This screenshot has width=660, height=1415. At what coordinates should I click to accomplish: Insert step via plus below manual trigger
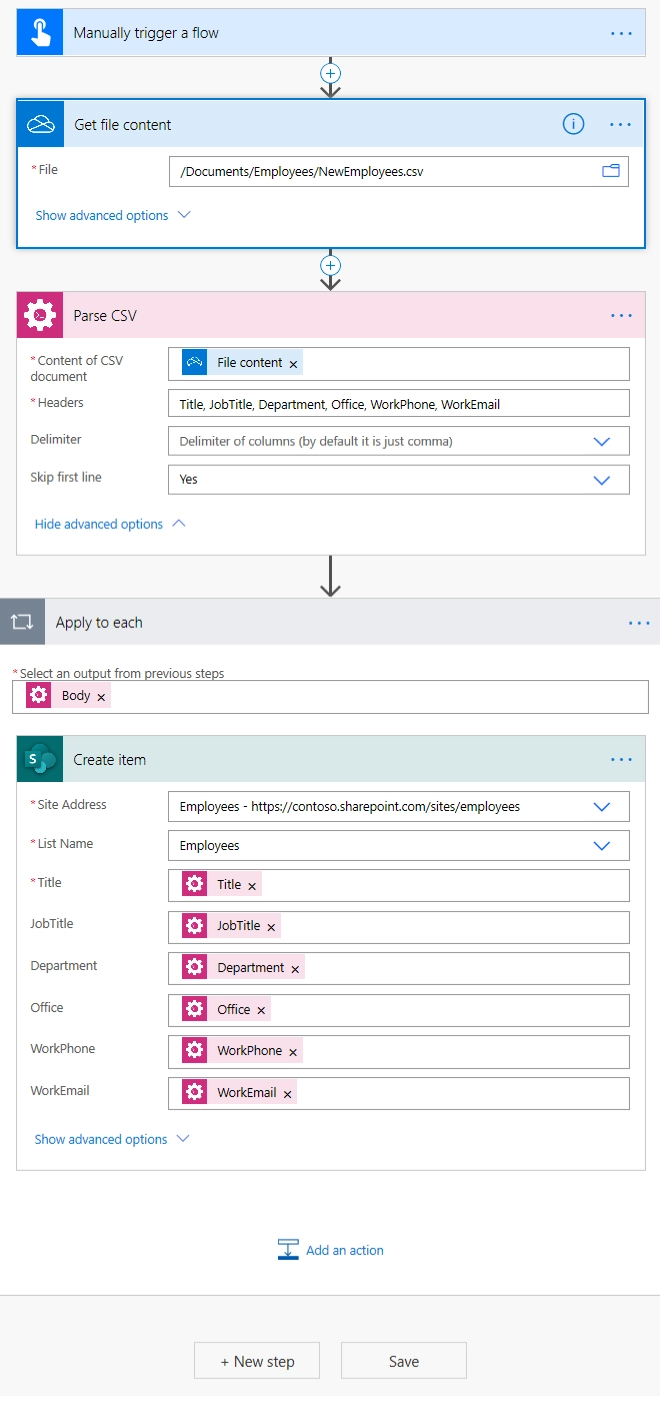pos(330,73)
